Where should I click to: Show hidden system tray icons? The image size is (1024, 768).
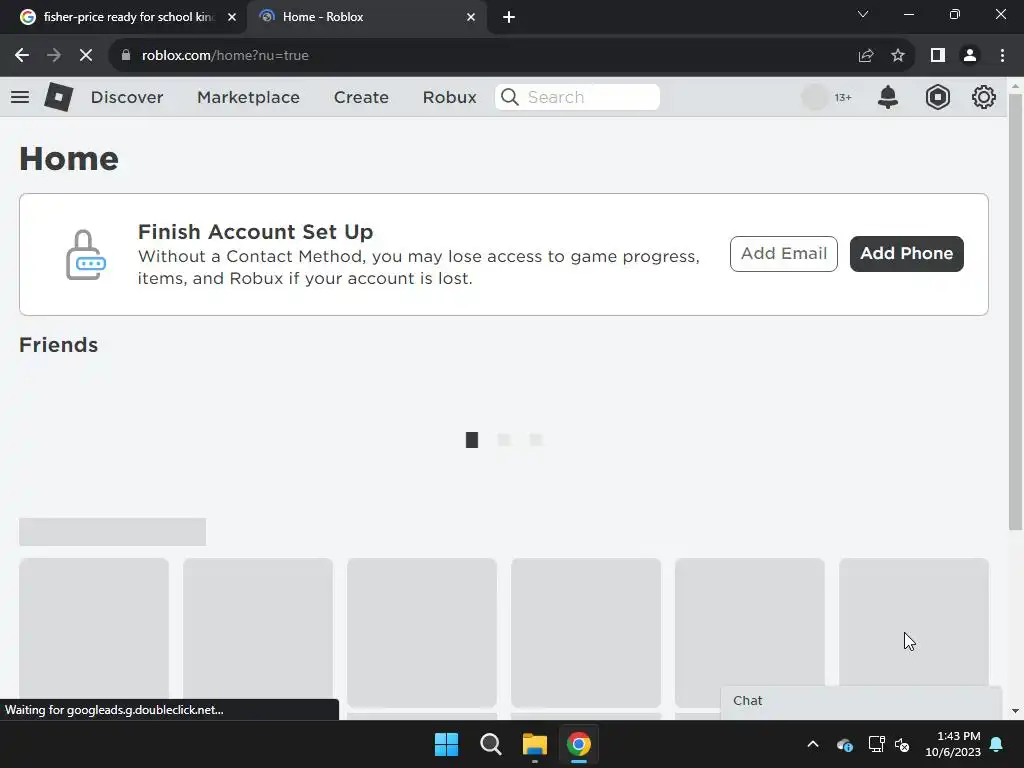813,744
